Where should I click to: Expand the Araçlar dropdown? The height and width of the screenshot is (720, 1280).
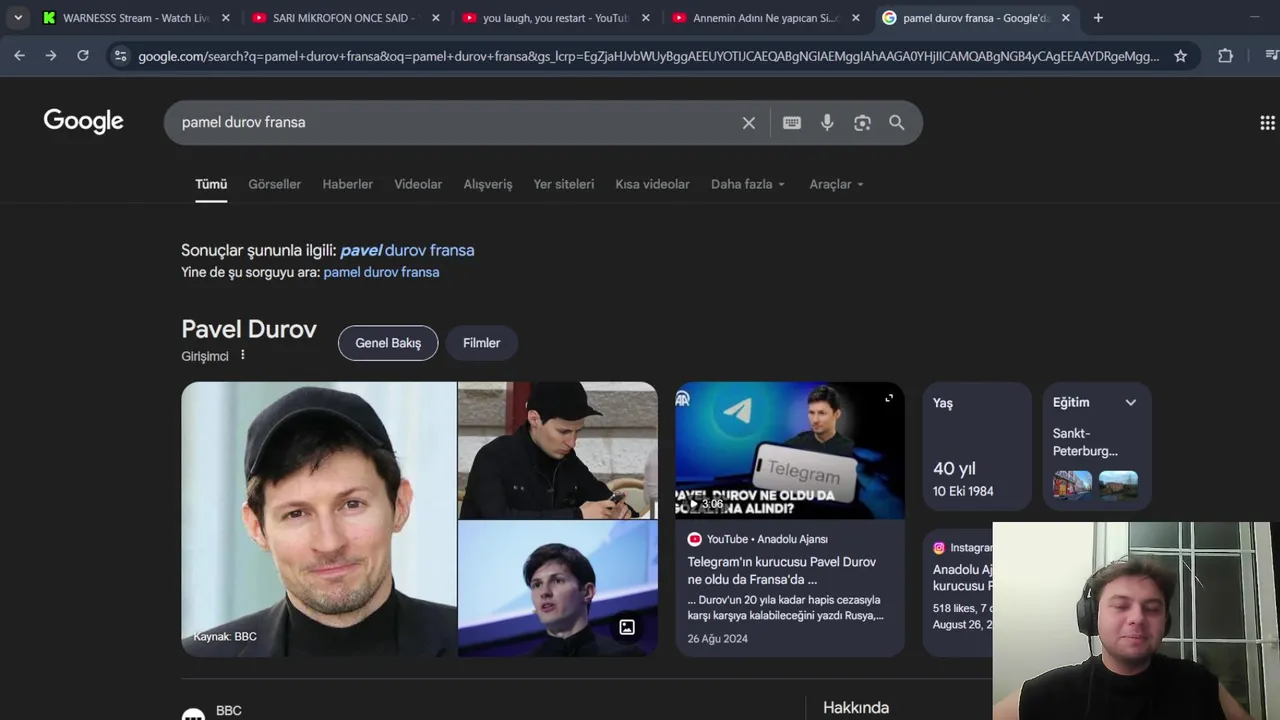point(837,184)
